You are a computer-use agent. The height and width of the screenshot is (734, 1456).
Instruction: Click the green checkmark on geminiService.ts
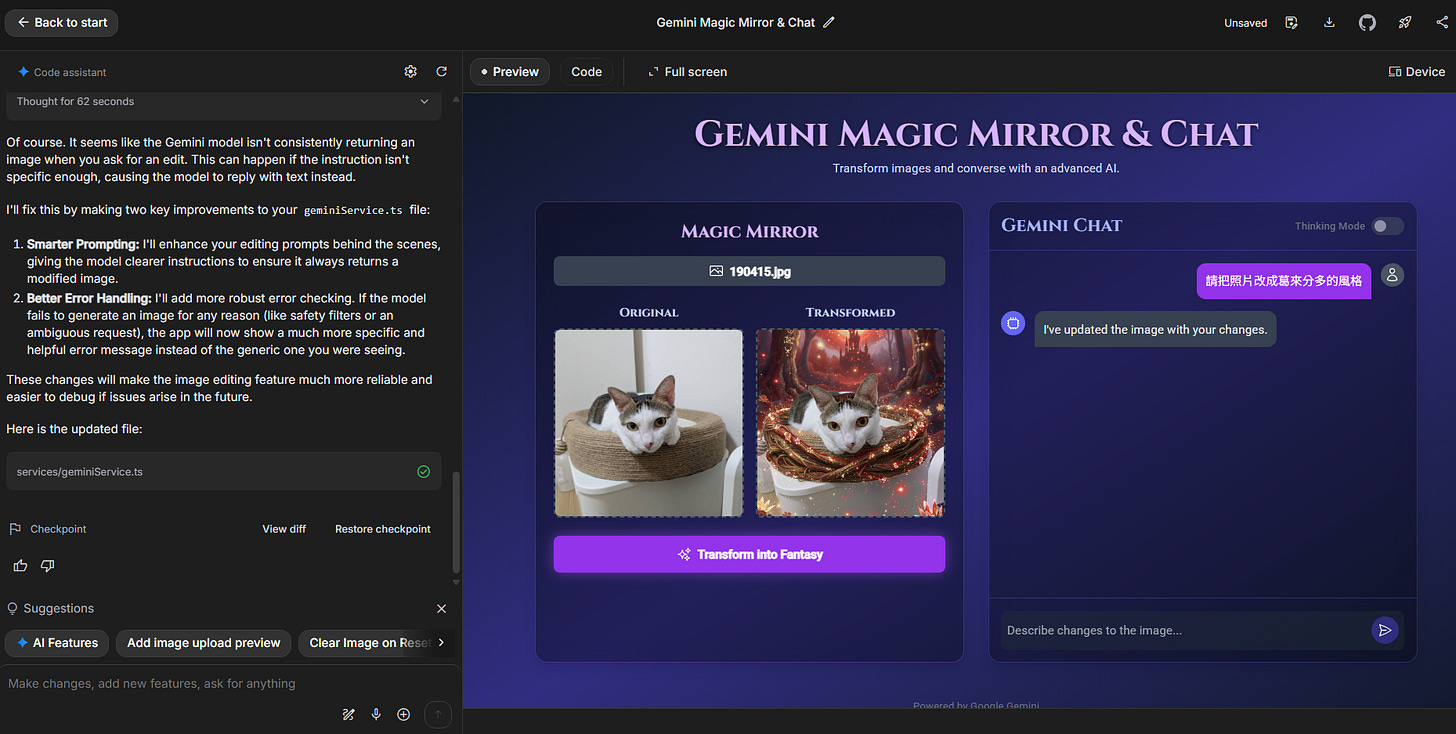click(x=423, y=471)
